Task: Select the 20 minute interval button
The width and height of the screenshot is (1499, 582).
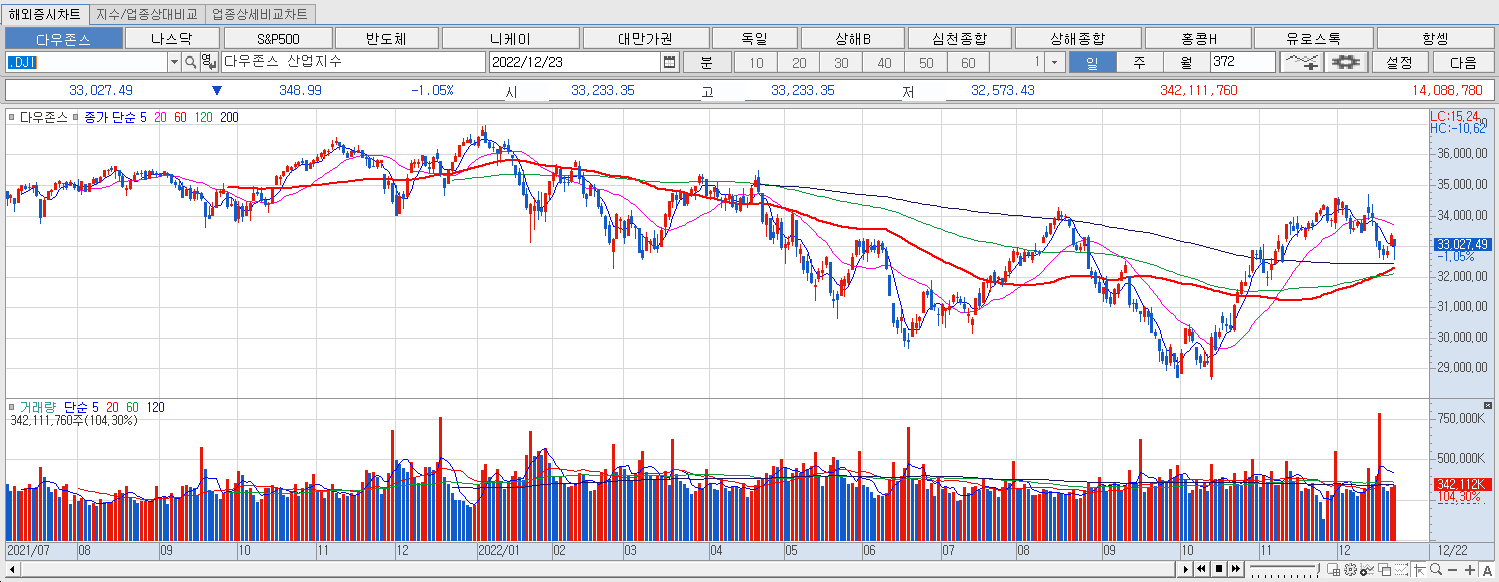Action: (799, 62)
